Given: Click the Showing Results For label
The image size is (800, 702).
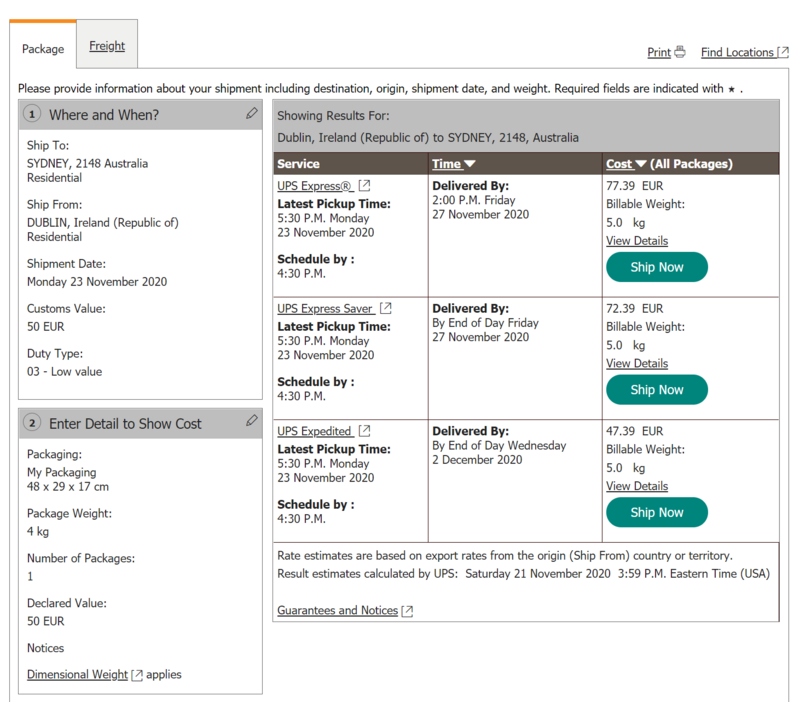Looking at the screenshot, I should [333, 116].
